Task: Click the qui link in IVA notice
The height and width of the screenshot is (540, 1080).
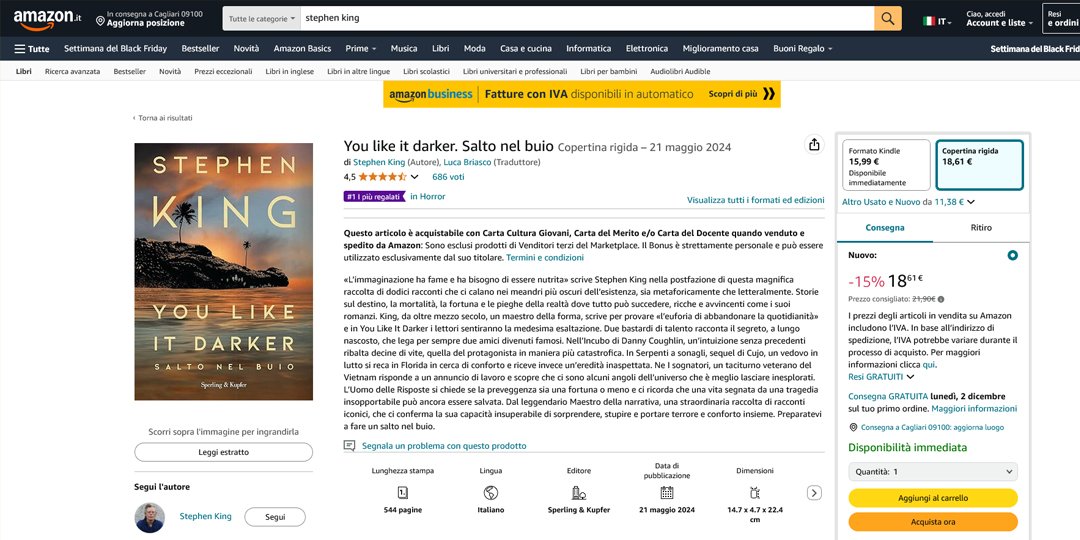Action: pyautogui.click(x=929, y=365)
